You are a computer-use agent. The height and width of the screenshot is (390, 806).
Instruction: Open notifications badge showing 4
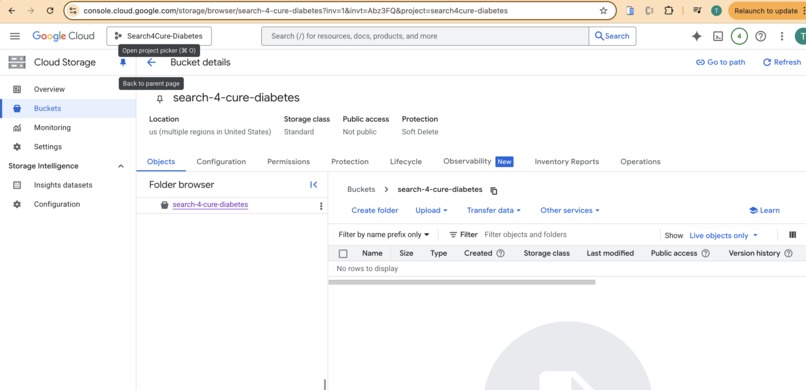[x=739, y=36]
